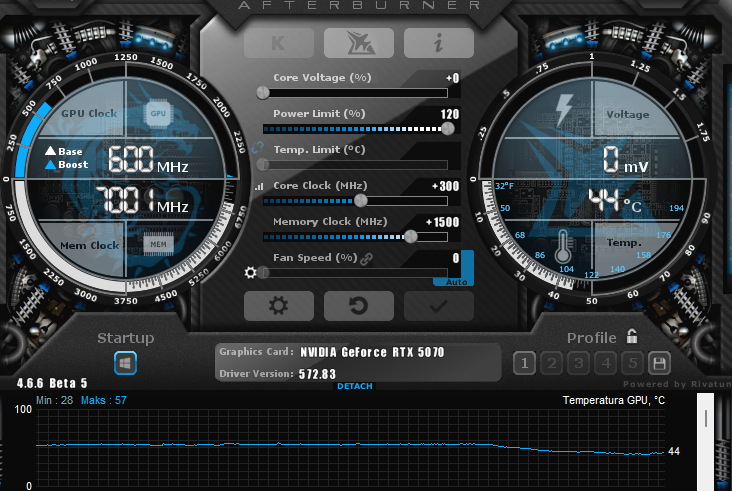Click the small gear beside Fan Speed
This screenshot has height=491, width=732.
pyautogui.click(x=251, y=272)
